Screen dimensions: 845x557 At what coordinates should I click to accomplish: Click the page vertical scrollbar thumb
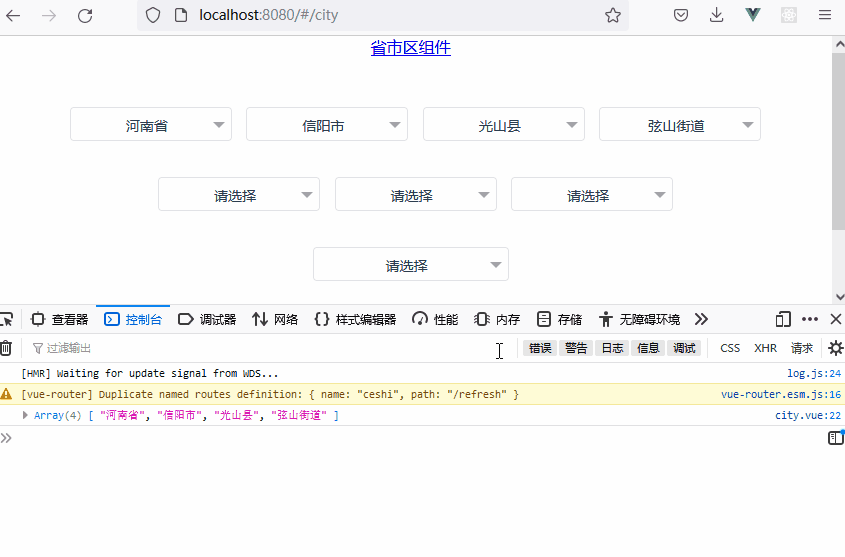[x=839, y=141]
